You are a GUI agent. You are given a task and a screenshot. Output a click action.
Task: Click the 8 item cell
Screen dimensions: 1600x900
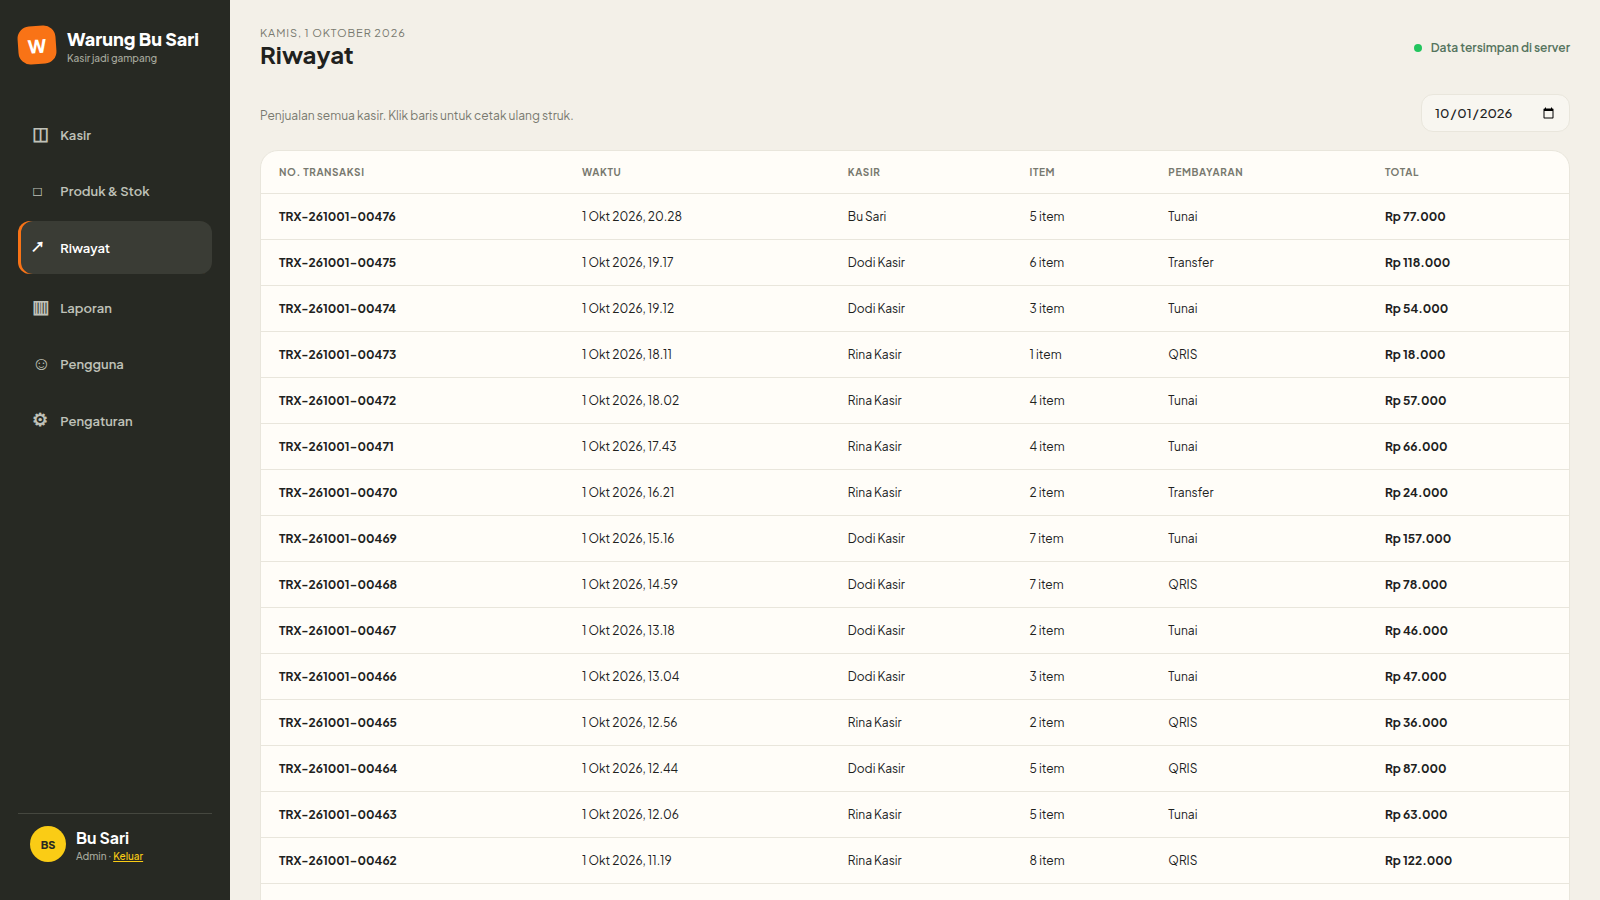click(x=1047, y=860)
